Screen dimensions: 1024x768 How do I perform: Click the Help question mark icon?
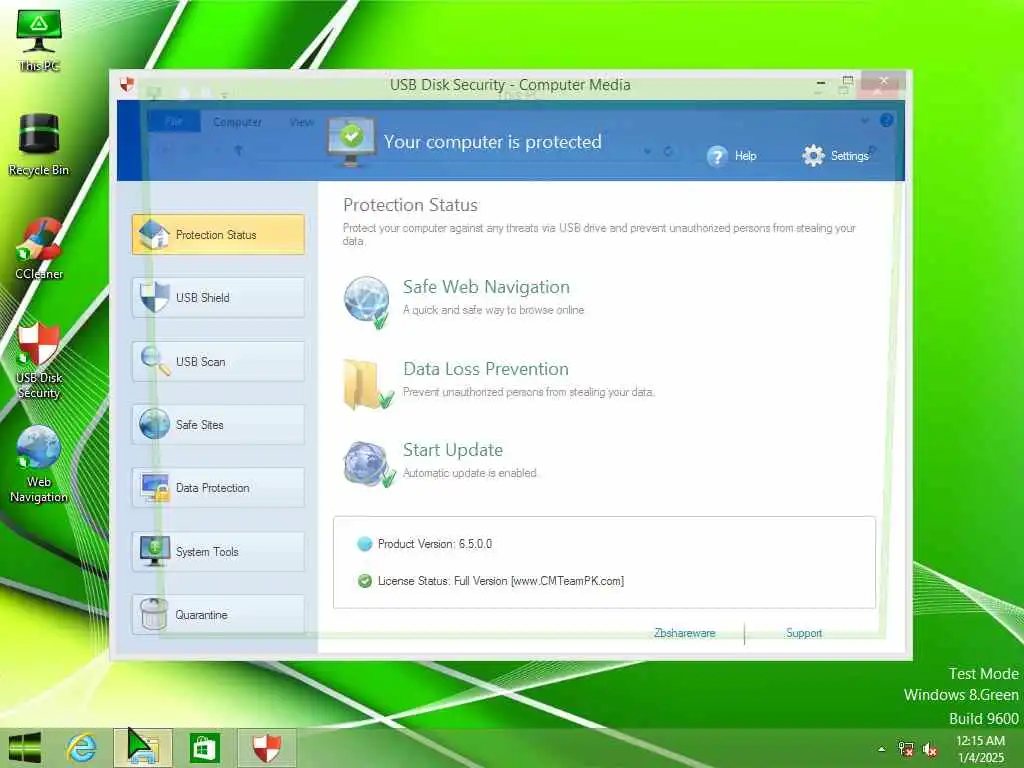(x=717, y=156)
